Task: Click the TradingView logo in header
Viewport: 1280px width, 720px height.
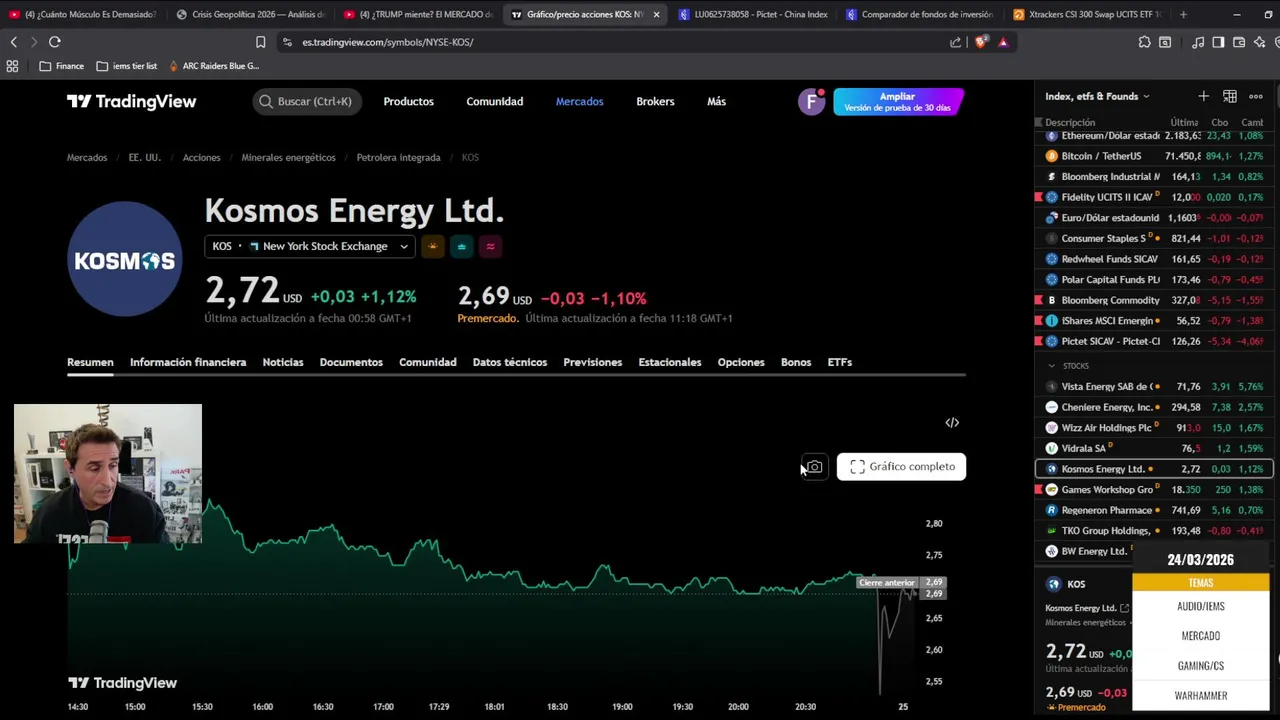Action: (131, 101)
